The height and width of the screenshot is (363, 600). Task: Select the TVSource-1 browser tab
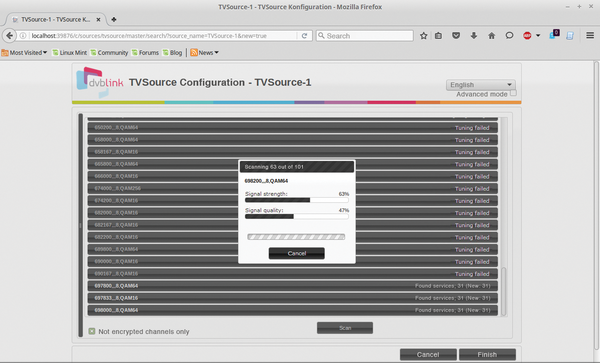56,20
